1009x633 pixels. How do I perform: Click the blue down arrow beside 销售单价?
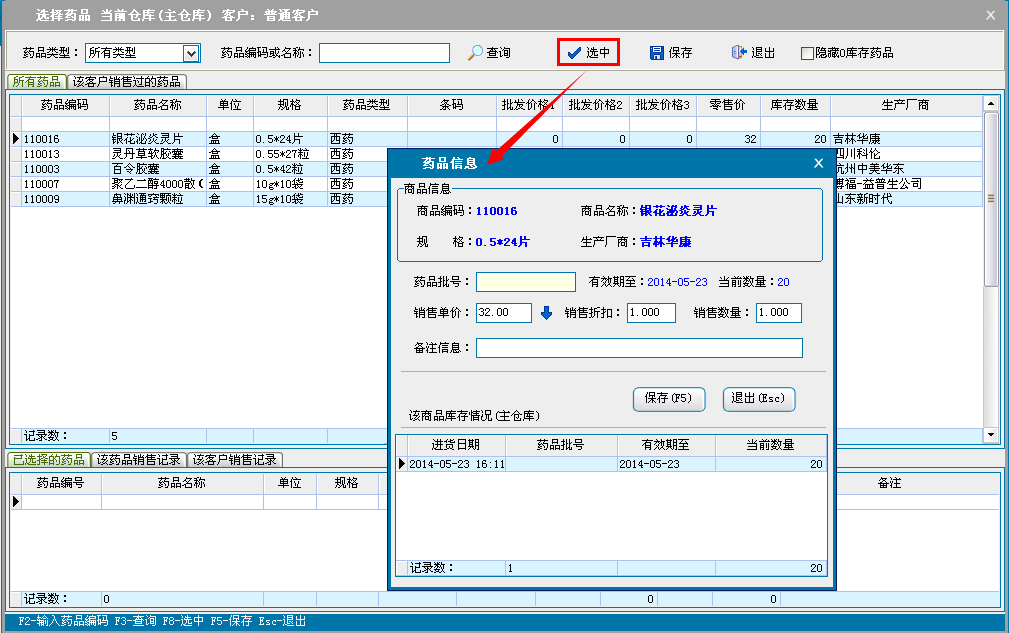coord(546,313)
